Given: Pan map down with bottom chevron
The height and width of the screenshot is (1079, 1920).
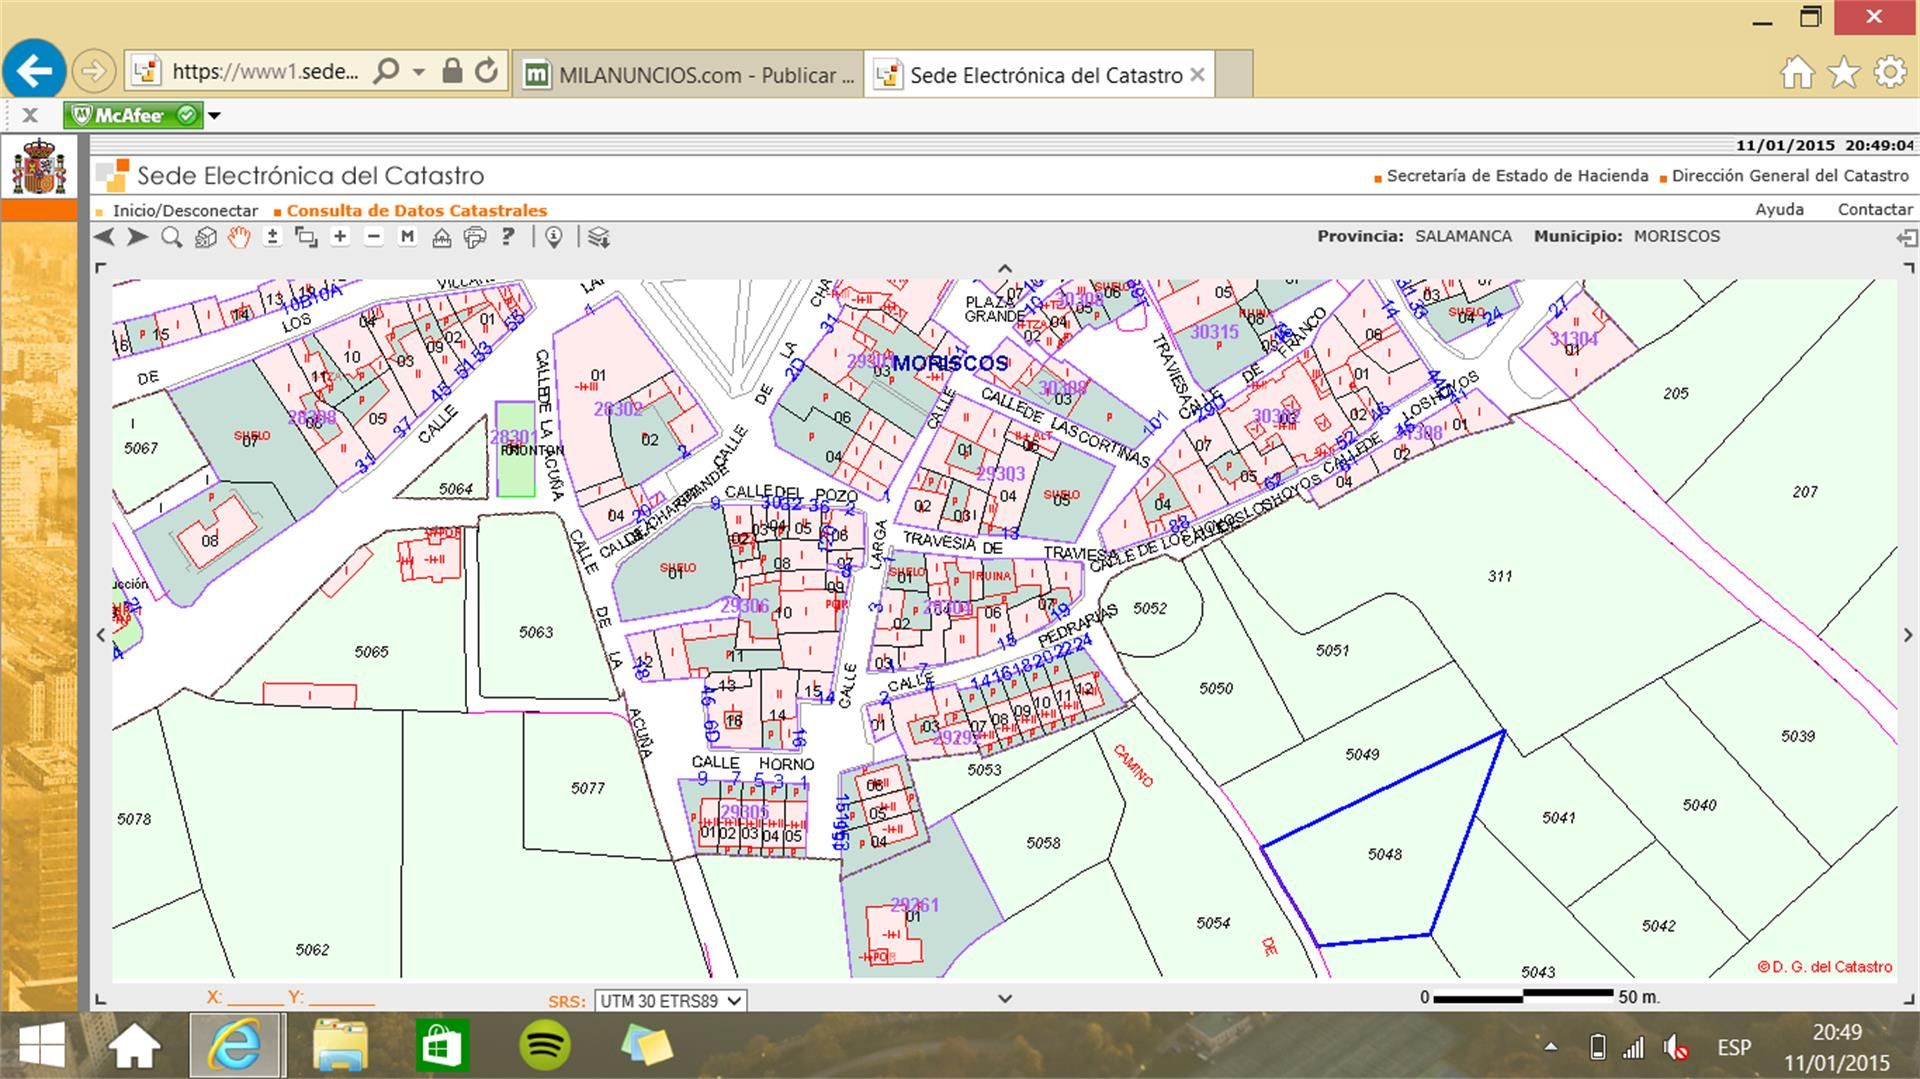Looking at the screenshot, I should 1005,997.
